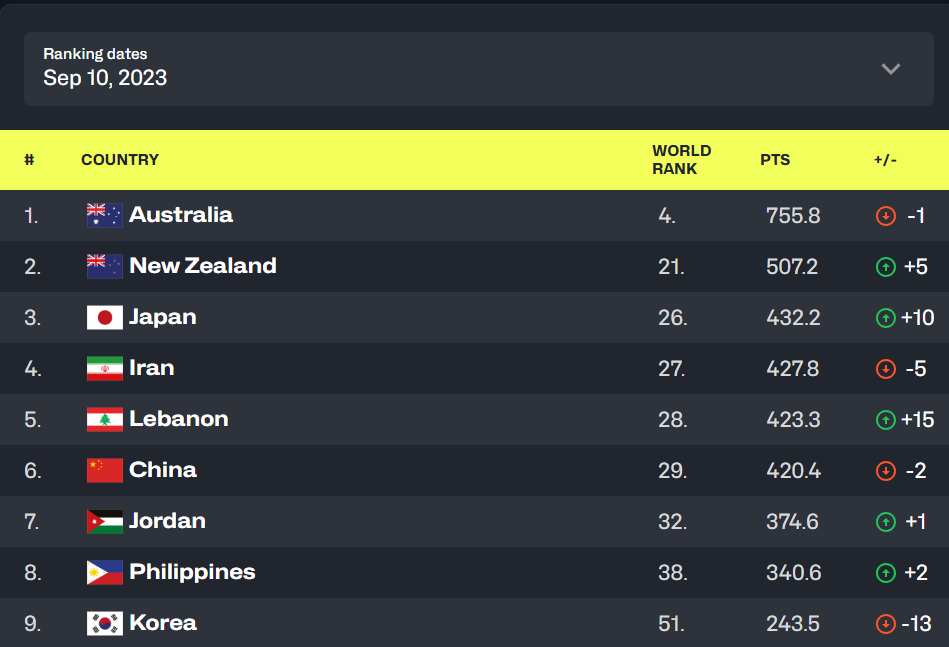Sort by the PTS column header
Viewport: 949px width, 647px height.
click(775, 160)
